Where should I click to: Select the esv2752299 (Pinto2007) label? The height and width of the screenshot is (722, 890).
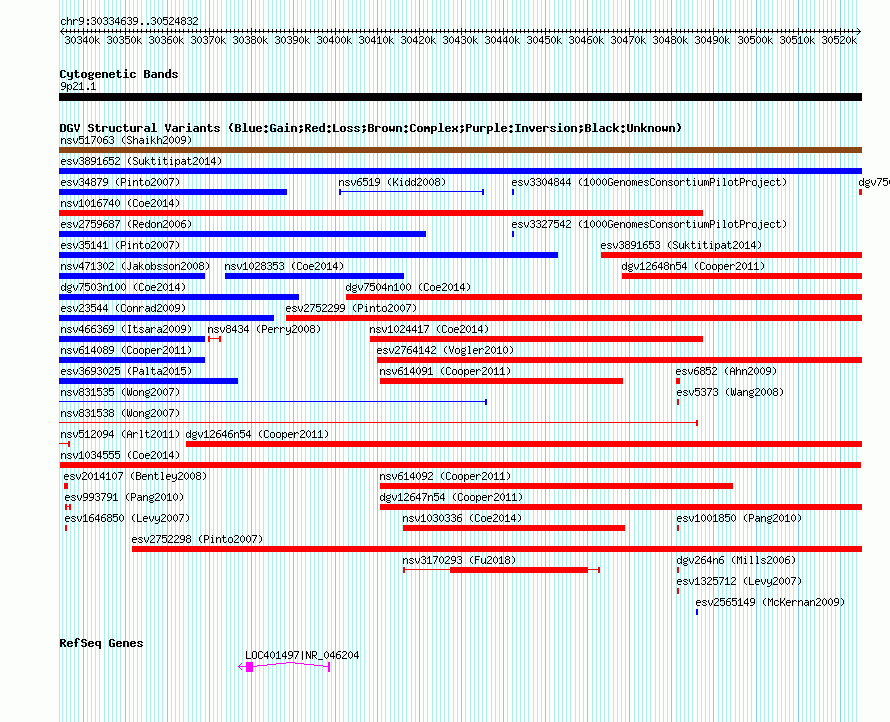click(351, 308)
